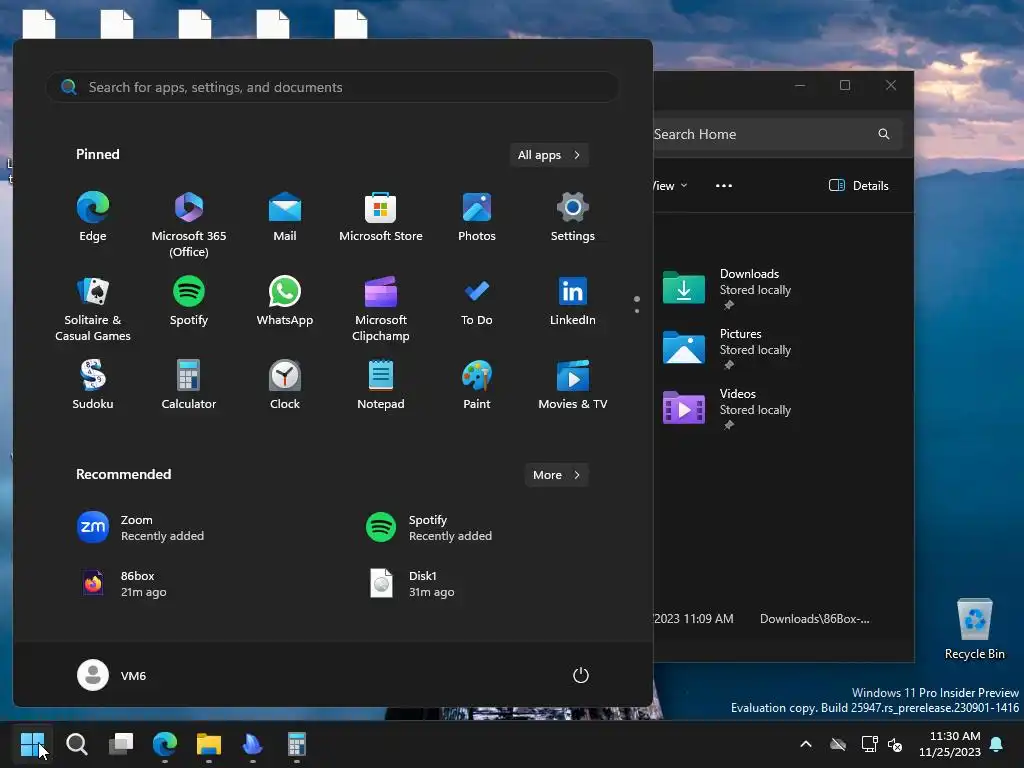Open recommended Zoom app
The width and height of the screenshot is (1024, 768).
141,528
